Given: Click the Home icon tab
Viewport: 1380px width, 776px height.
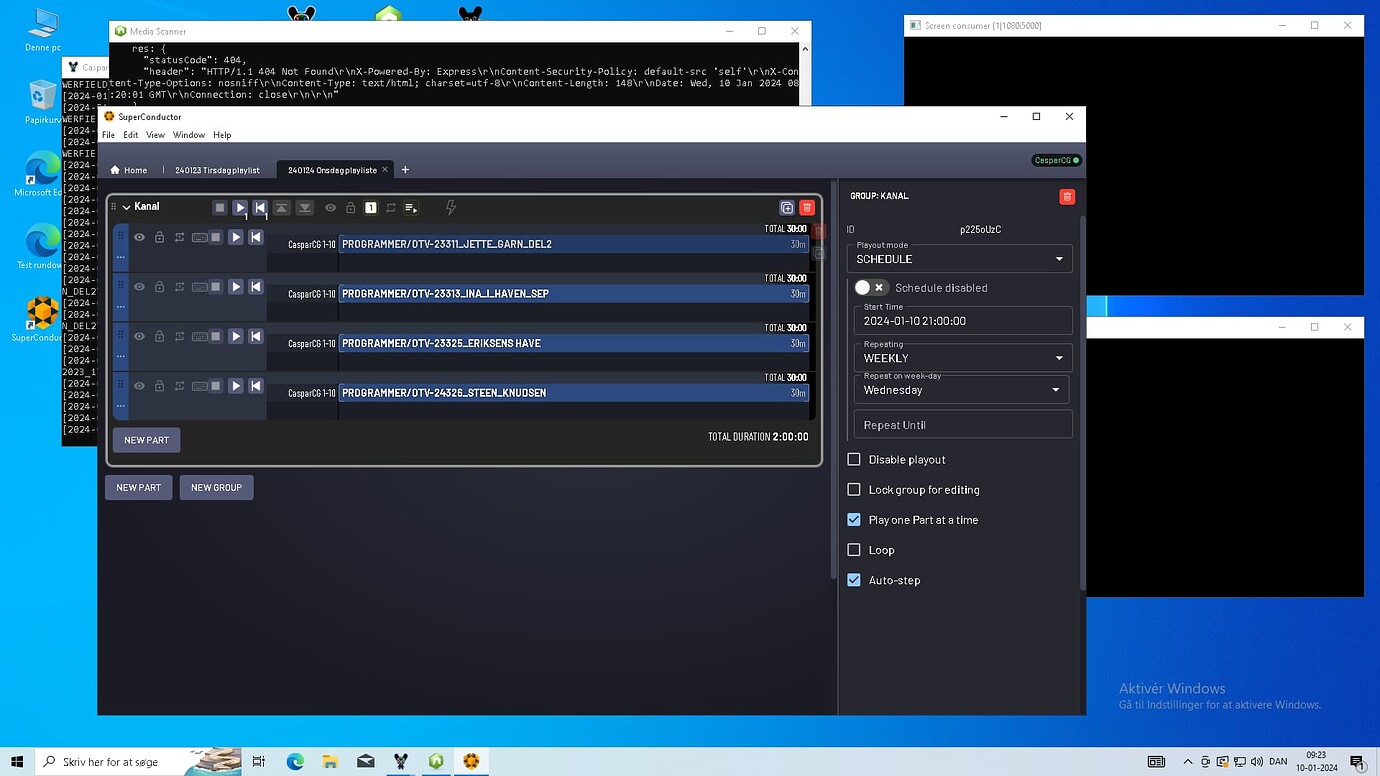Looking at the screenshot, I should click(x=129, y=170).
